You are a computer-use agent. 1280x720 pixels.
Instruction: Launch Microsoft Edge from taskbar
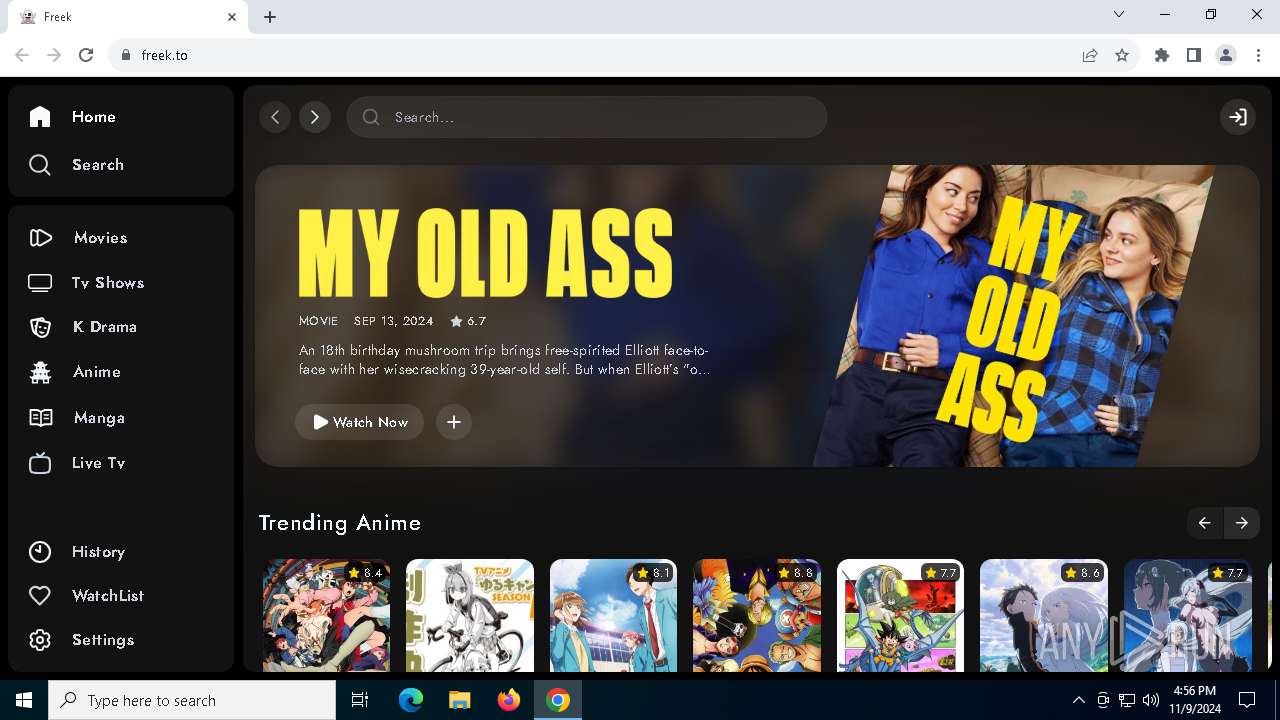411,700
